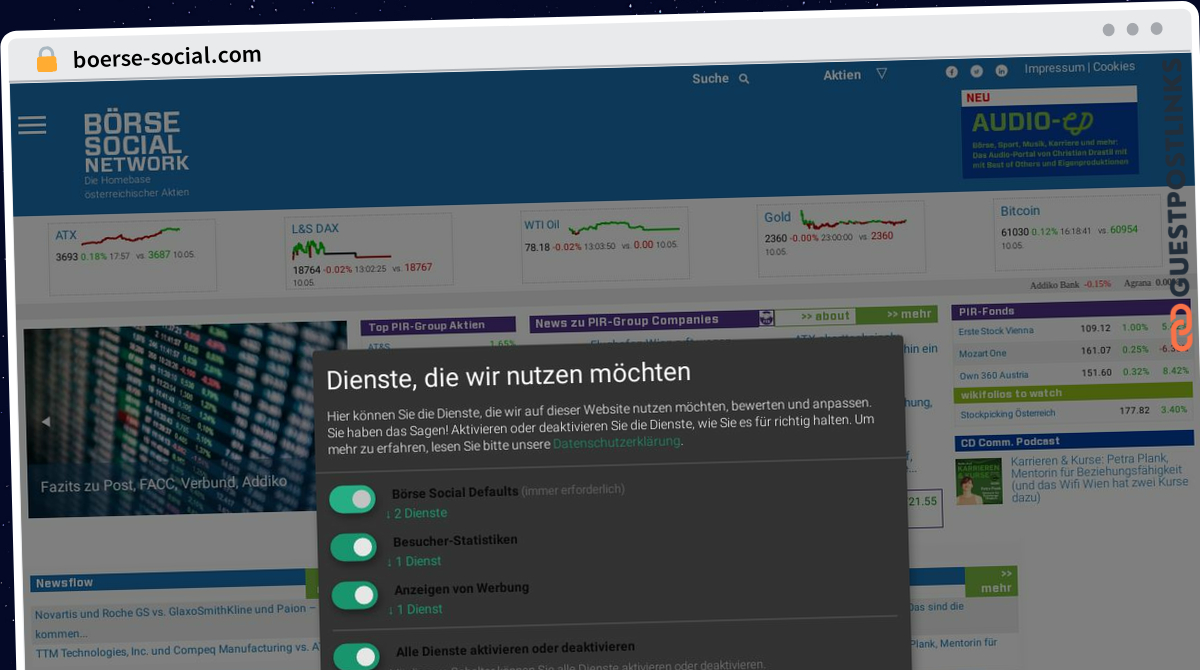Open the WTI Oil chart widget
The height and width of the screenshot is (670, 1200).
[605, 243]
